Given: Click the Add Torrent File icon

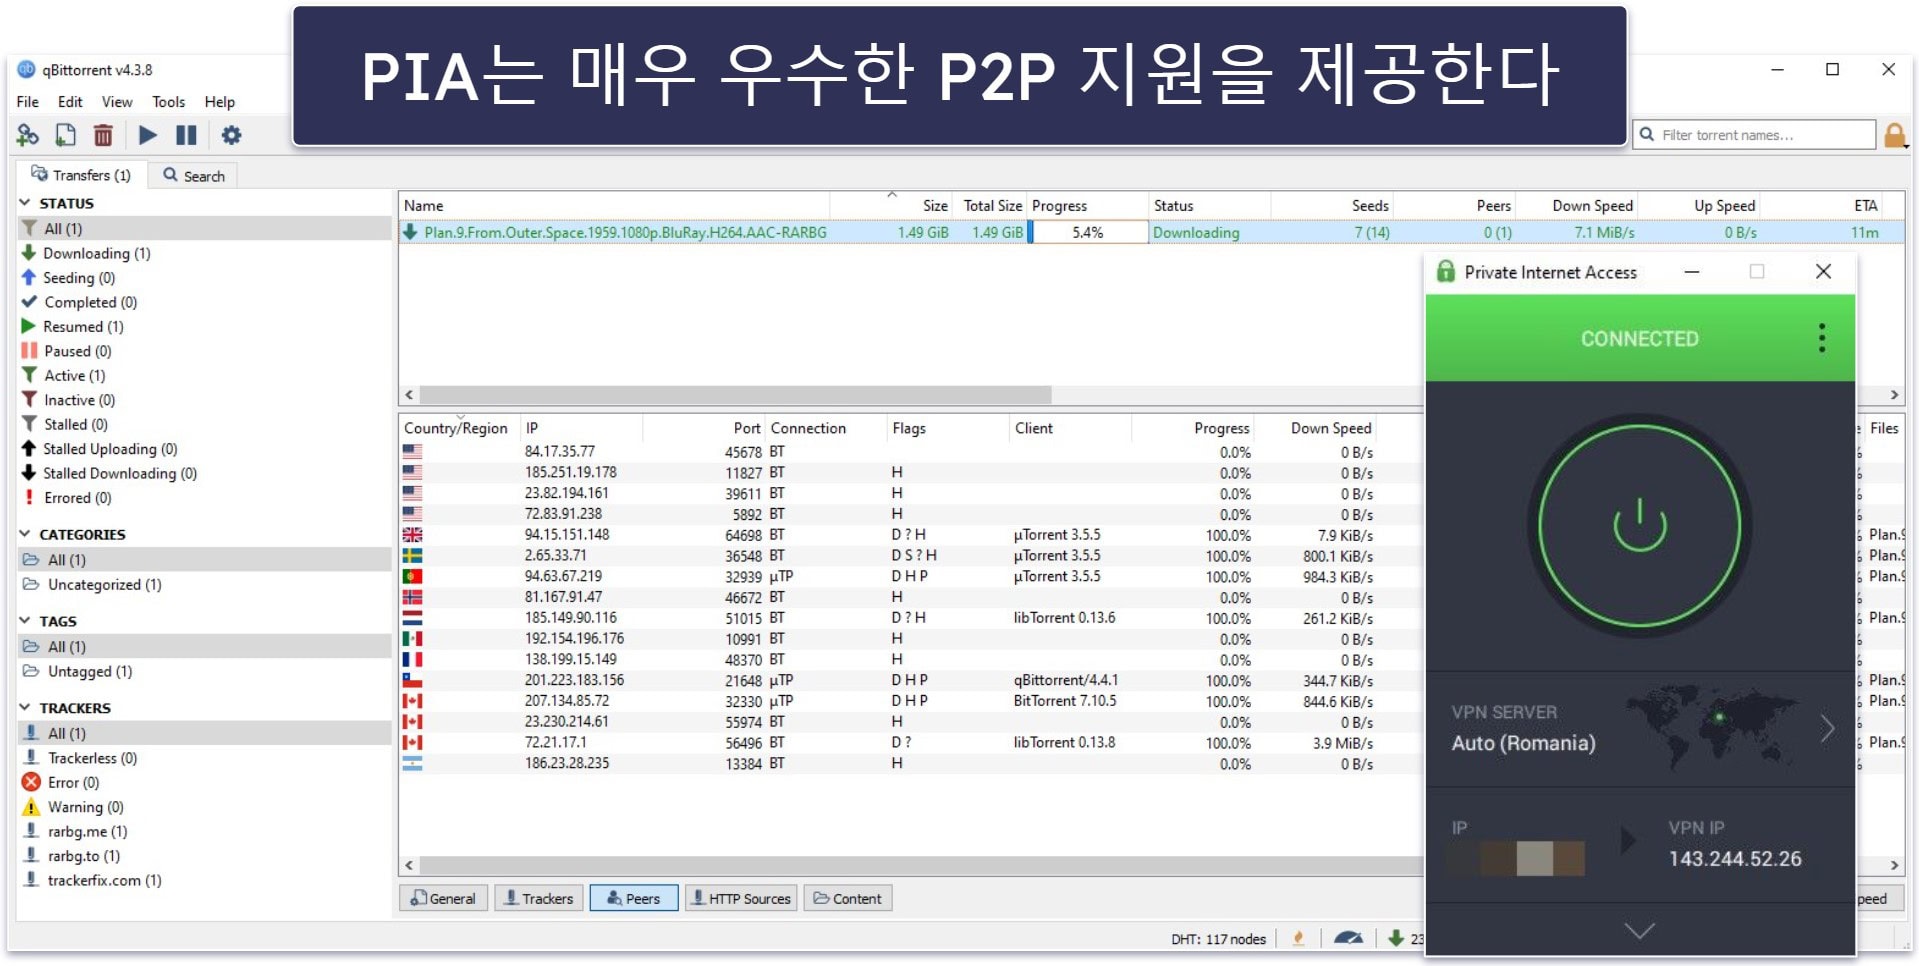Looking at the screenshot, I should pyautogui.click(x=65, y=135).
